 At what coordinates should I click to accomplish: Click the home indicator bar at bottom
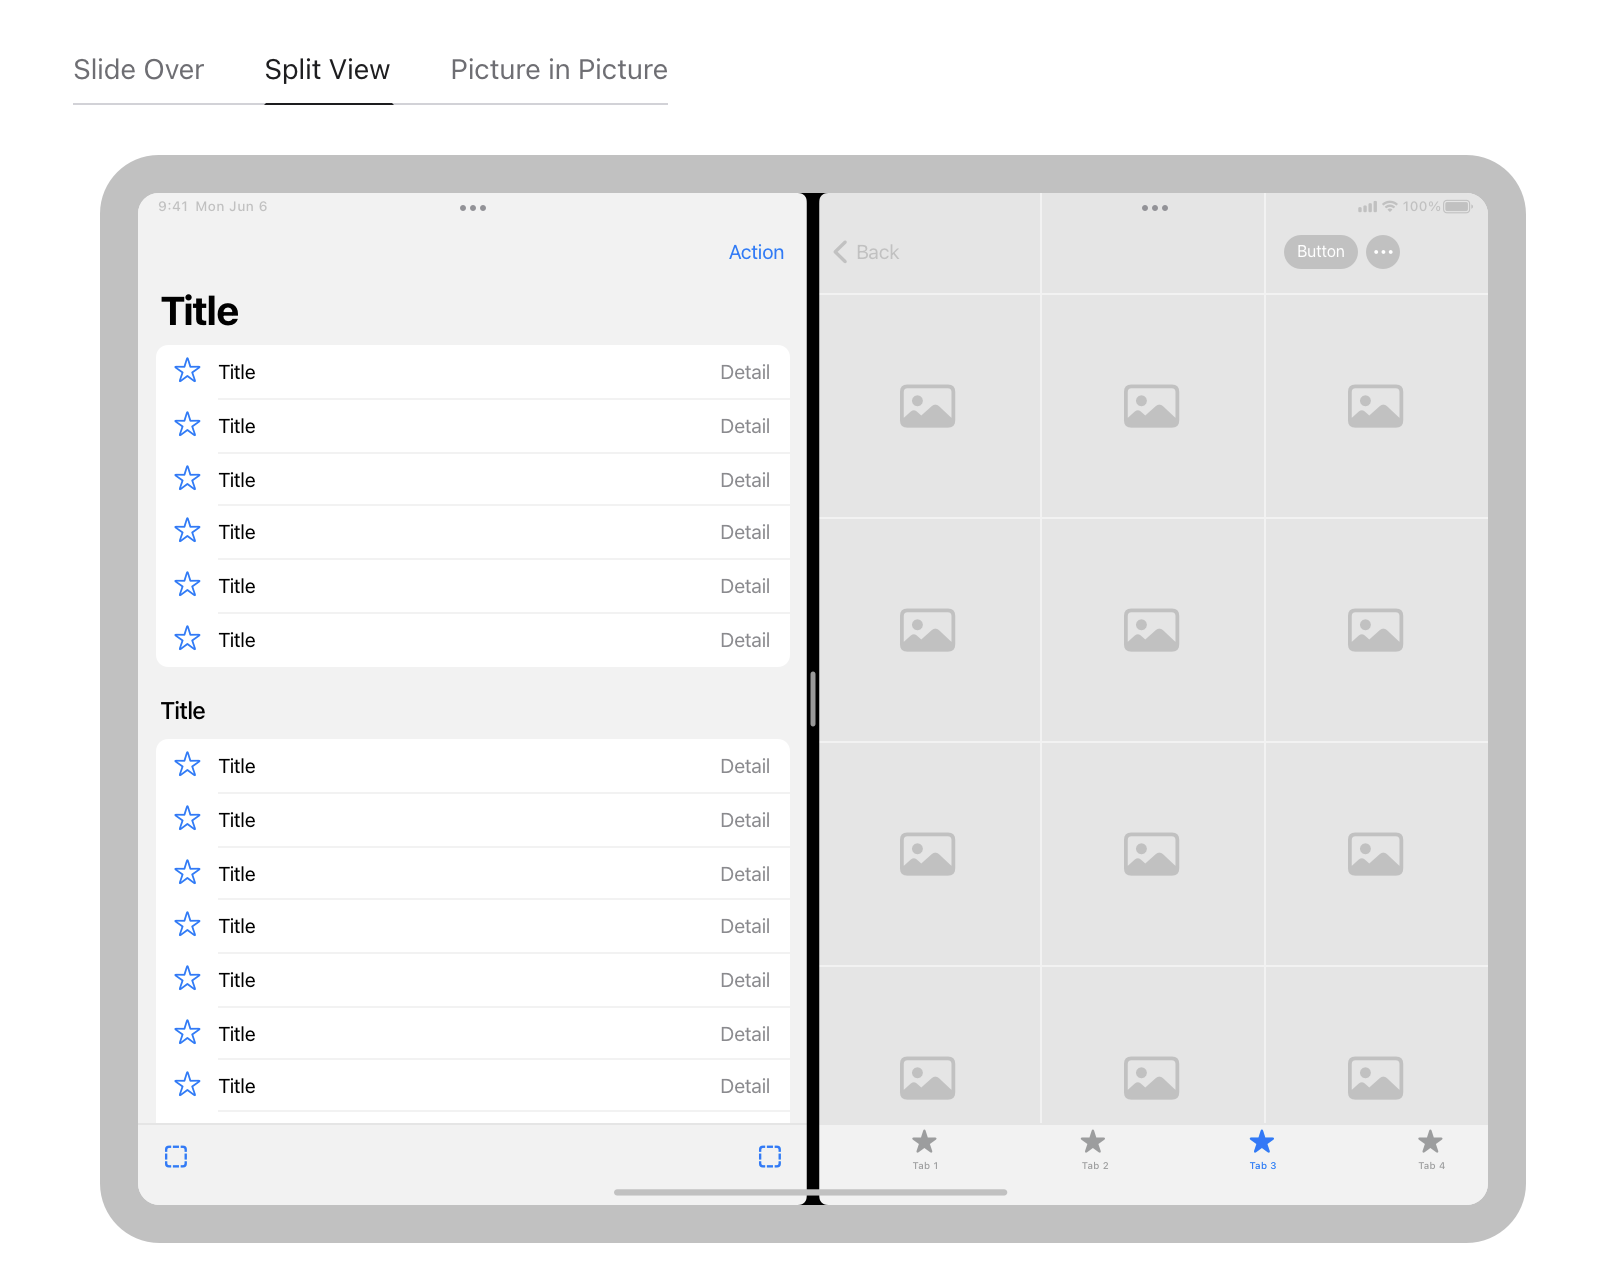(810, 1192)
